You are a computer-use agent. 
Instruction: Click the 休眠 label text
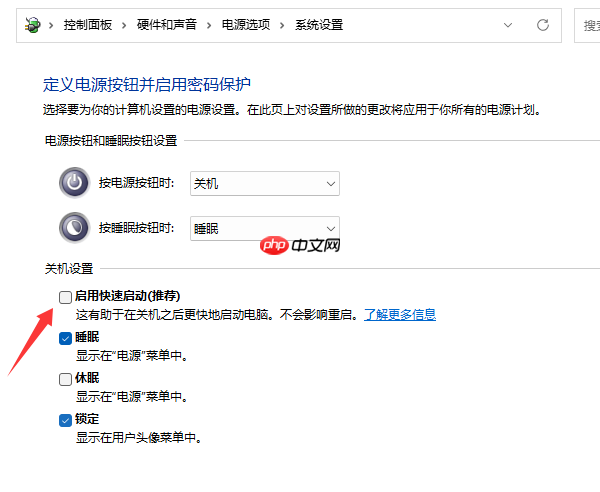87,378
